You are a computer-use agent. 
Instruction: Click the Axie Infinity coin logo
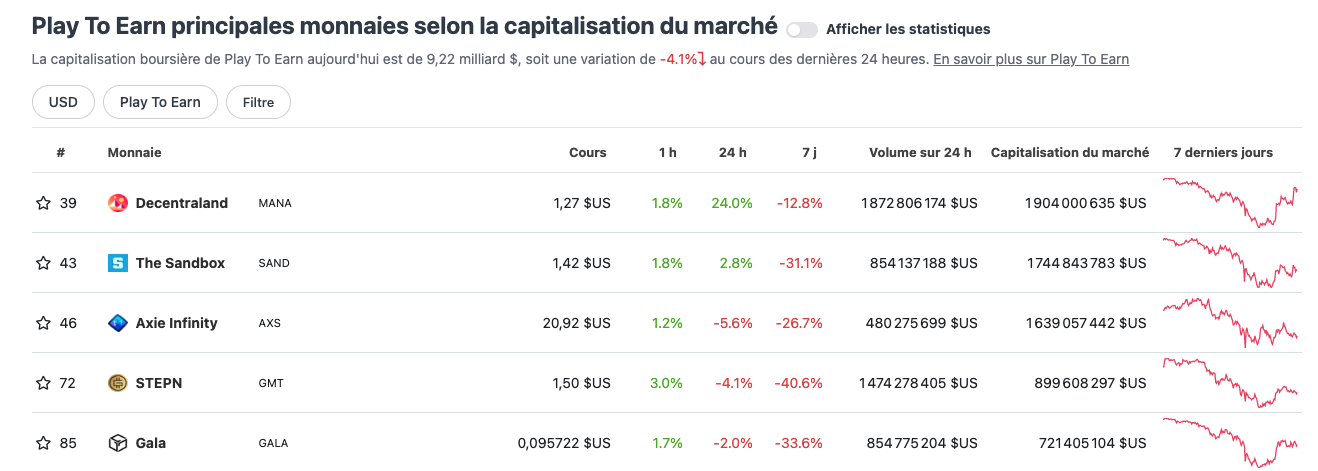coord(118,323)
